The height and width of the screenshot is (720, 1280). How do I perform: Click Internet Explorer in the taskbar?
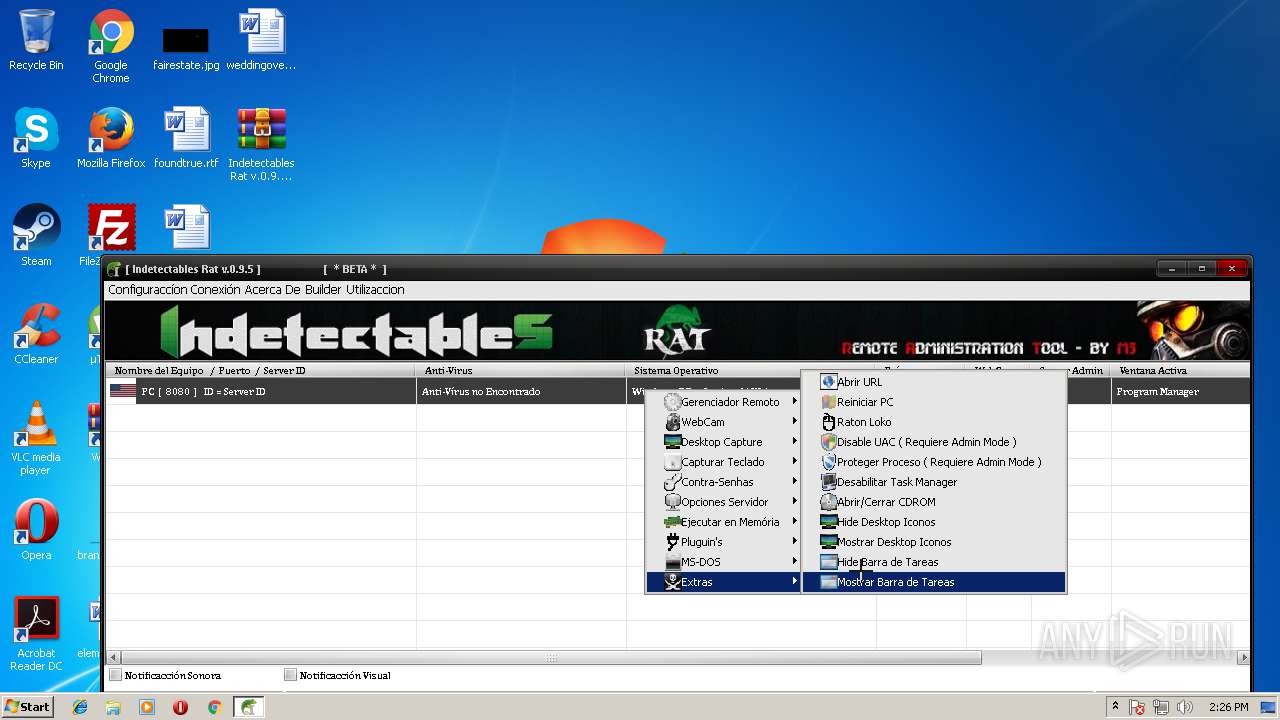pyautogui.click(x=80, y=707)
